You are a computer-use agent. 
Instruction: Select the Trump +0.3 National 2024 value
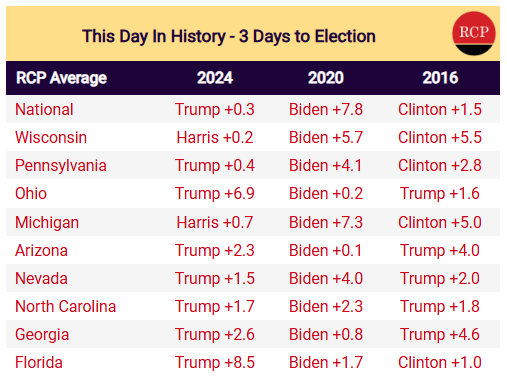[x=215, y=109]
